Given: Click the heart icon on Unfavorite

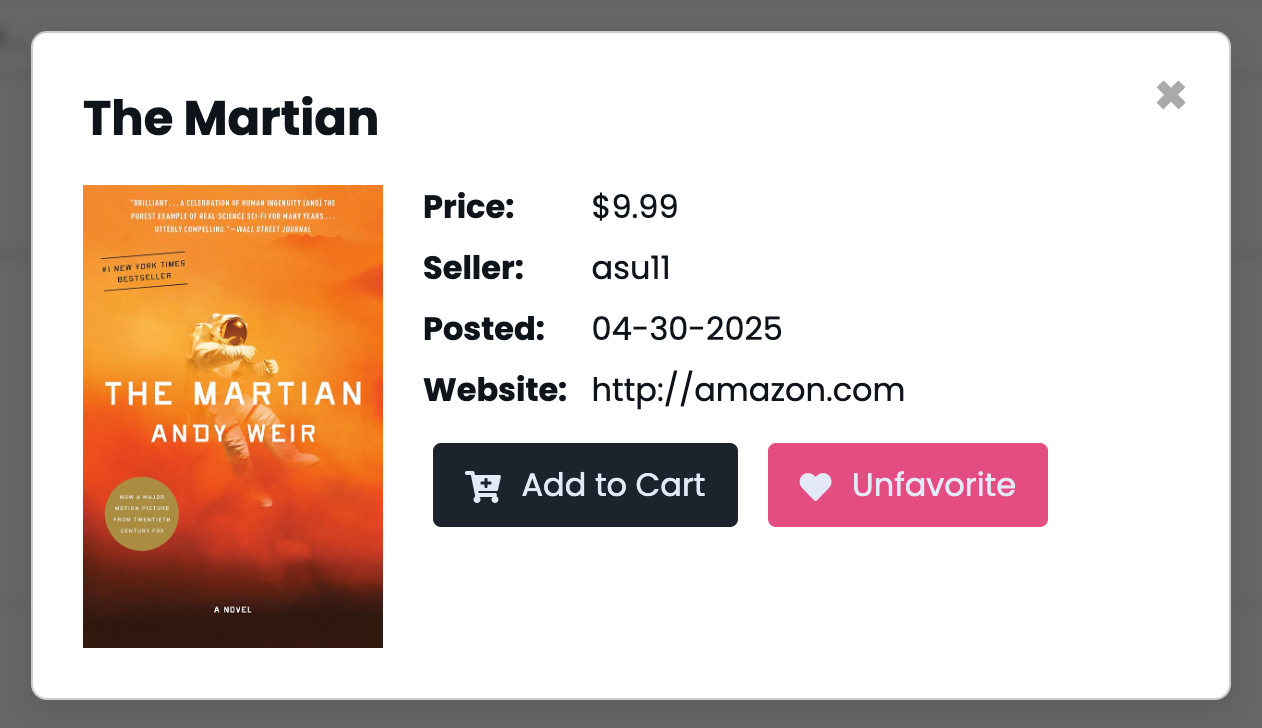Looking at the screenshot, I should 816,486.
